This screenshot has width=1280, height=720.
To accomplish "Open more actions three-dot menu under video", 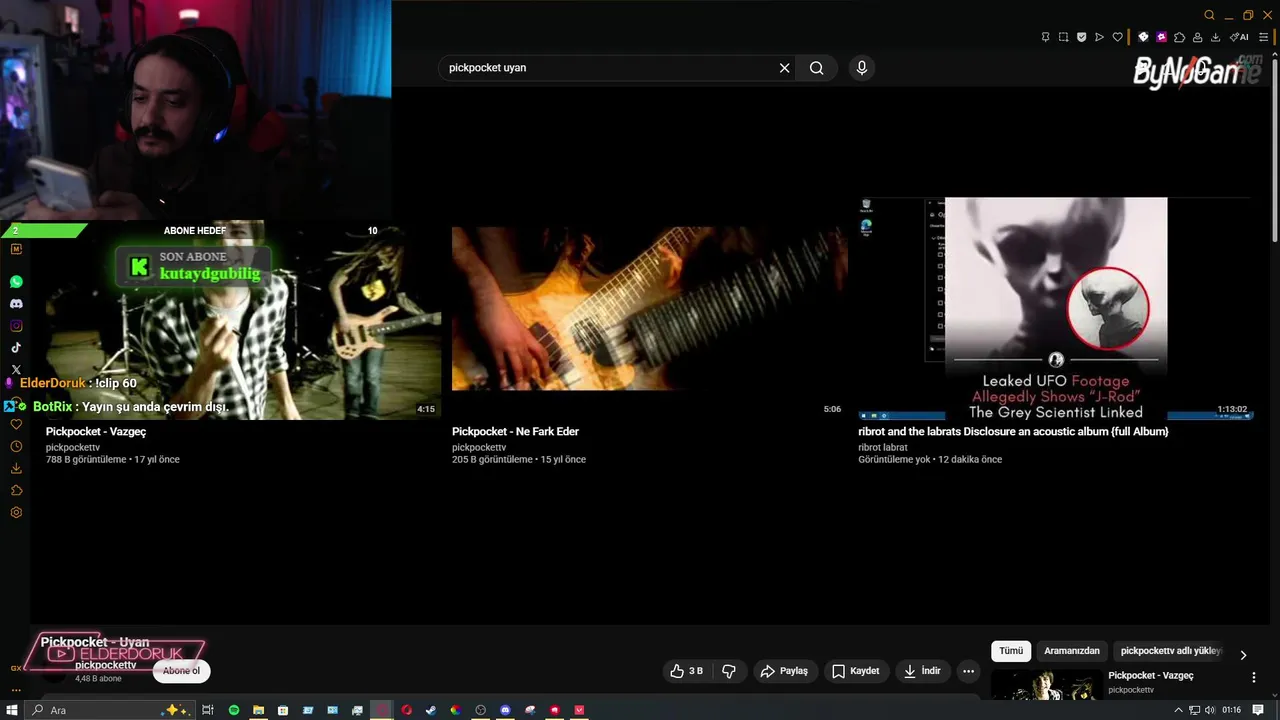I will 968,671.
